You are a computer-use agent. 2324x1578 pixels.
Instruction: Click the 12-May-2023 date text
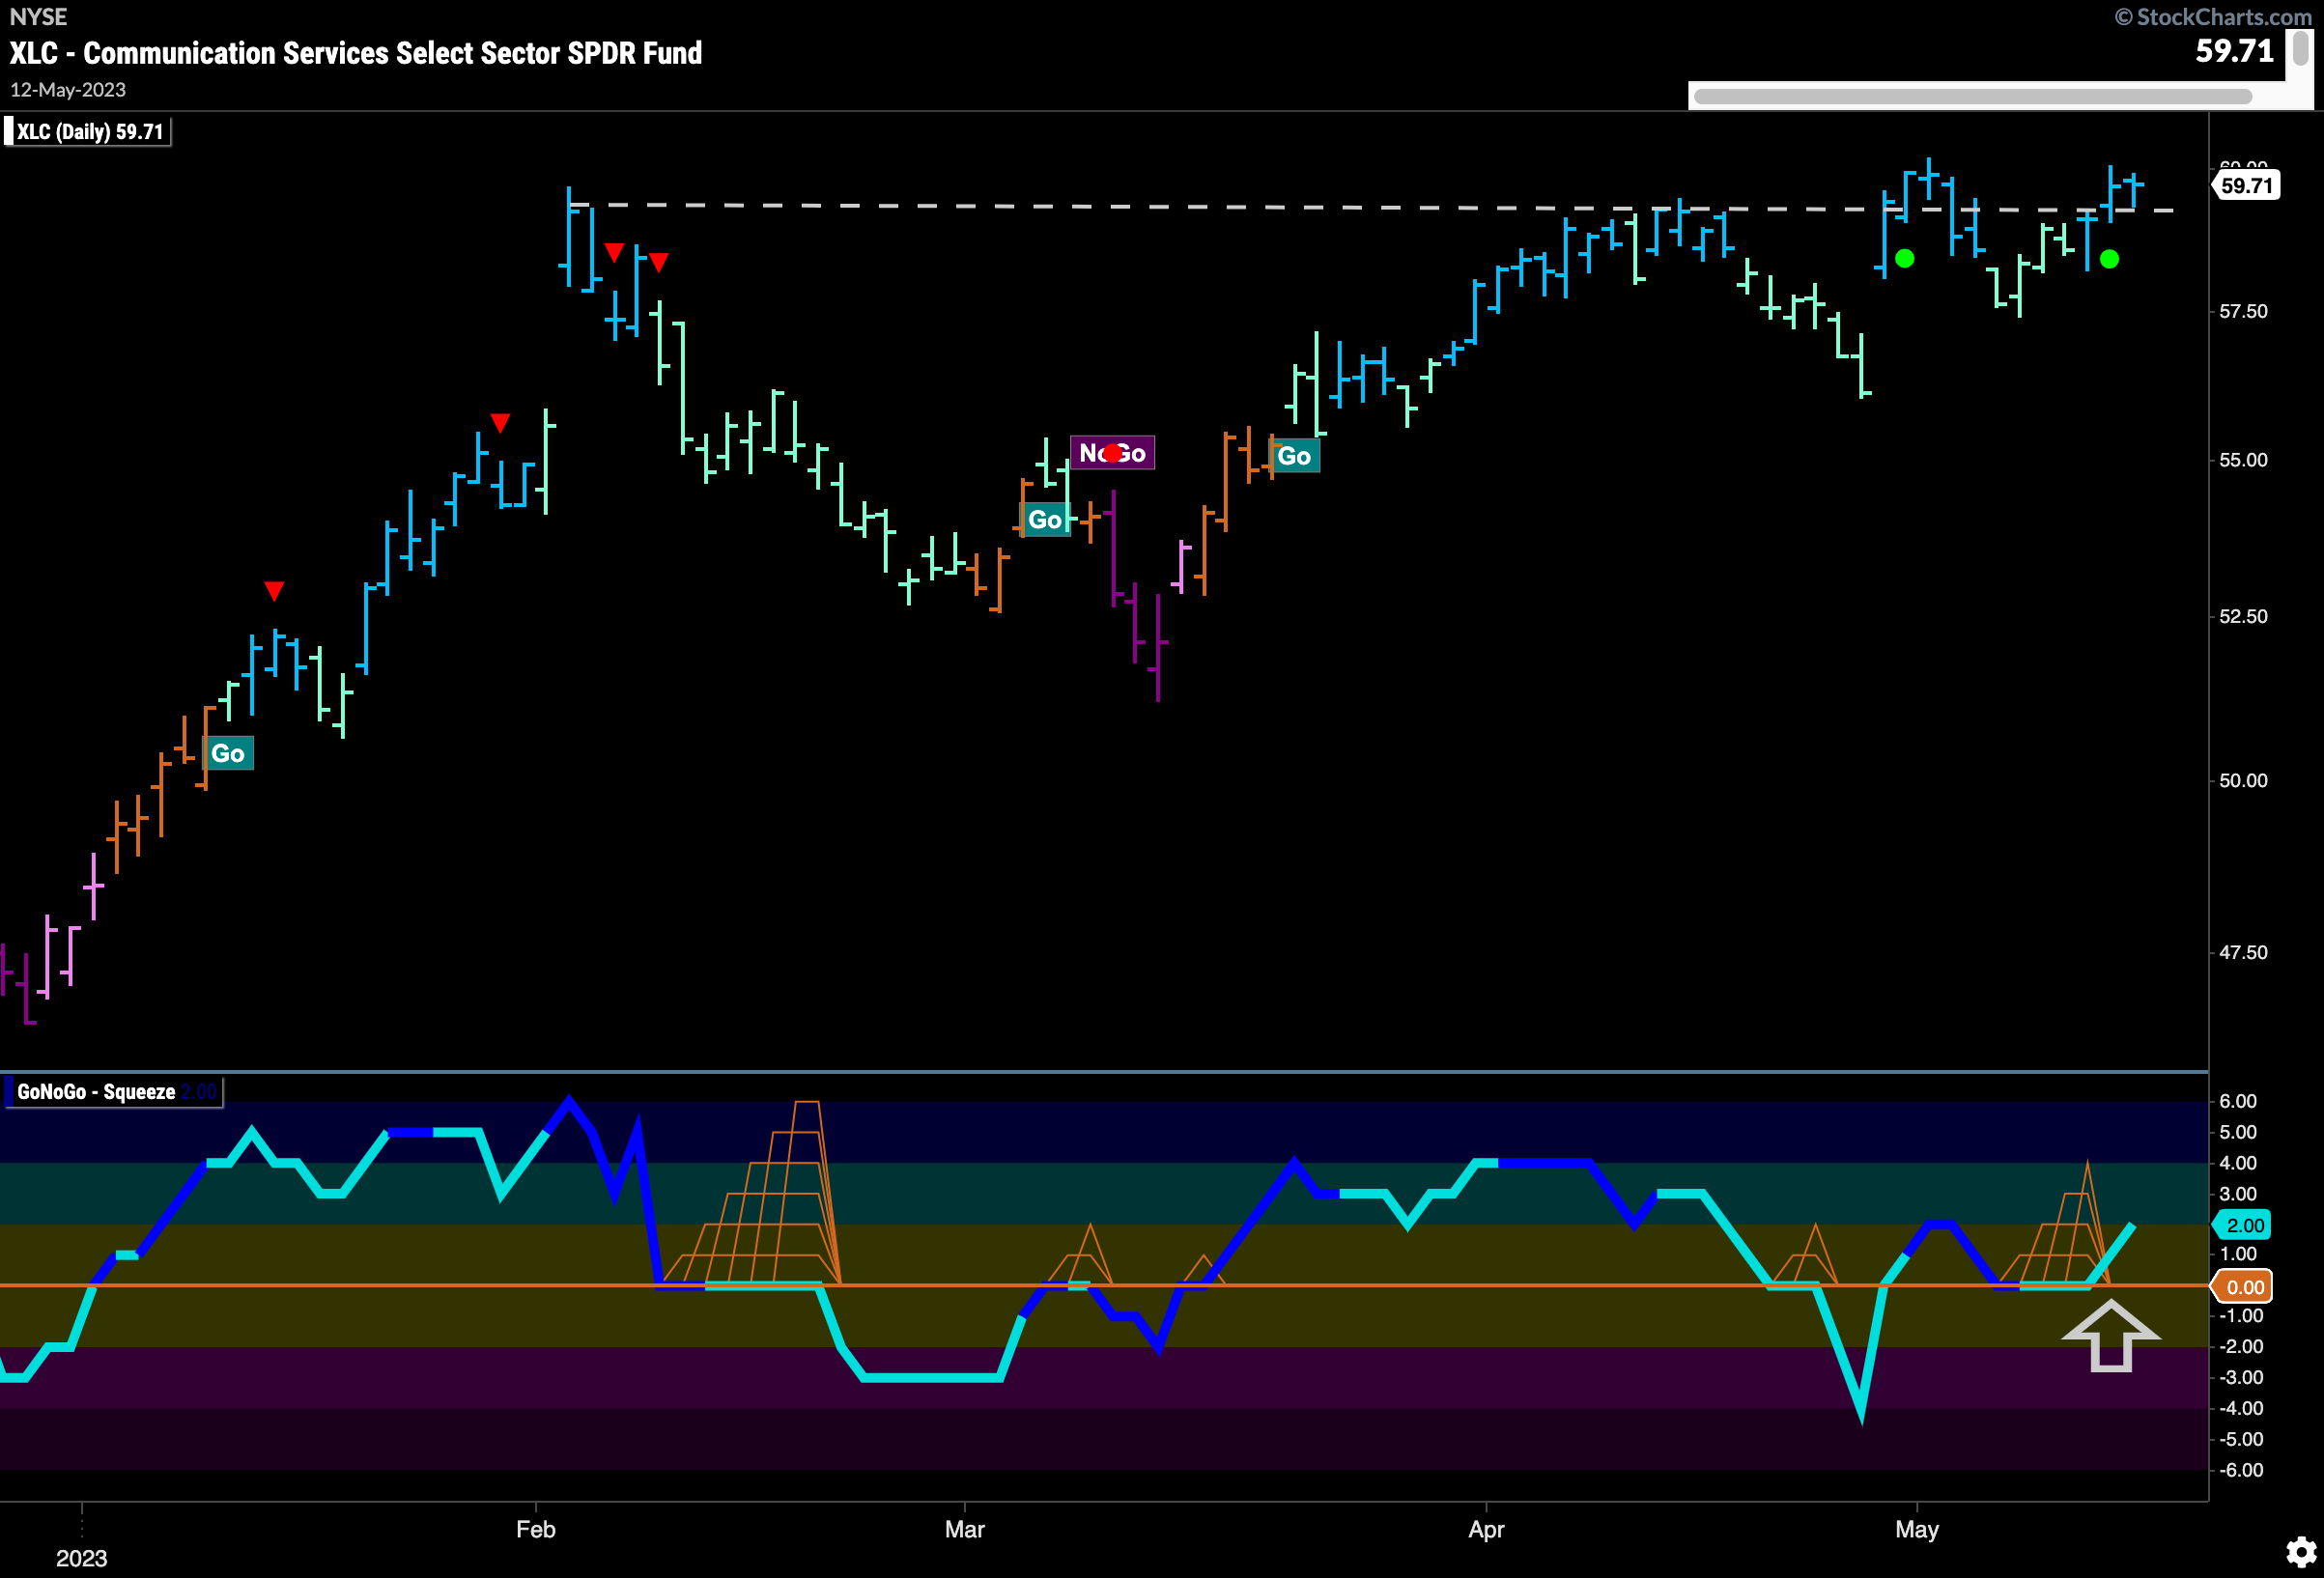point(68,90)
